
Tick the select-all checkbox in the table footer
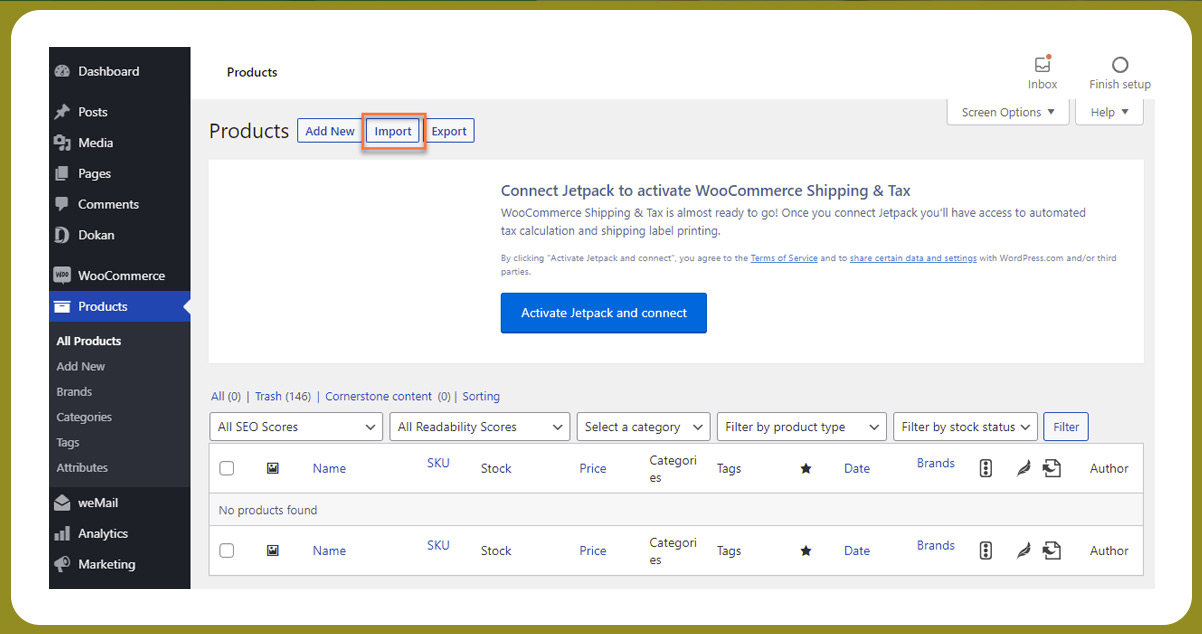coord(227,550)
